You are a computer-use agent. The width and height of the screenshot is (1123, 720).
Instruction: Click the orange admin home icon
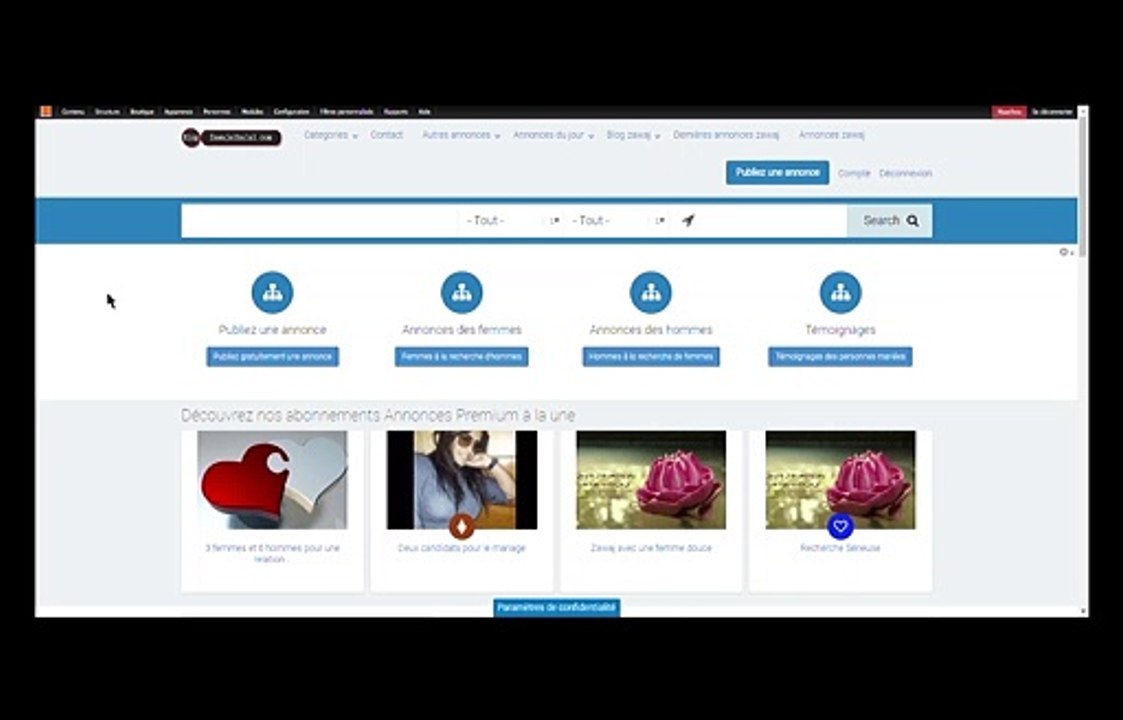46,112
